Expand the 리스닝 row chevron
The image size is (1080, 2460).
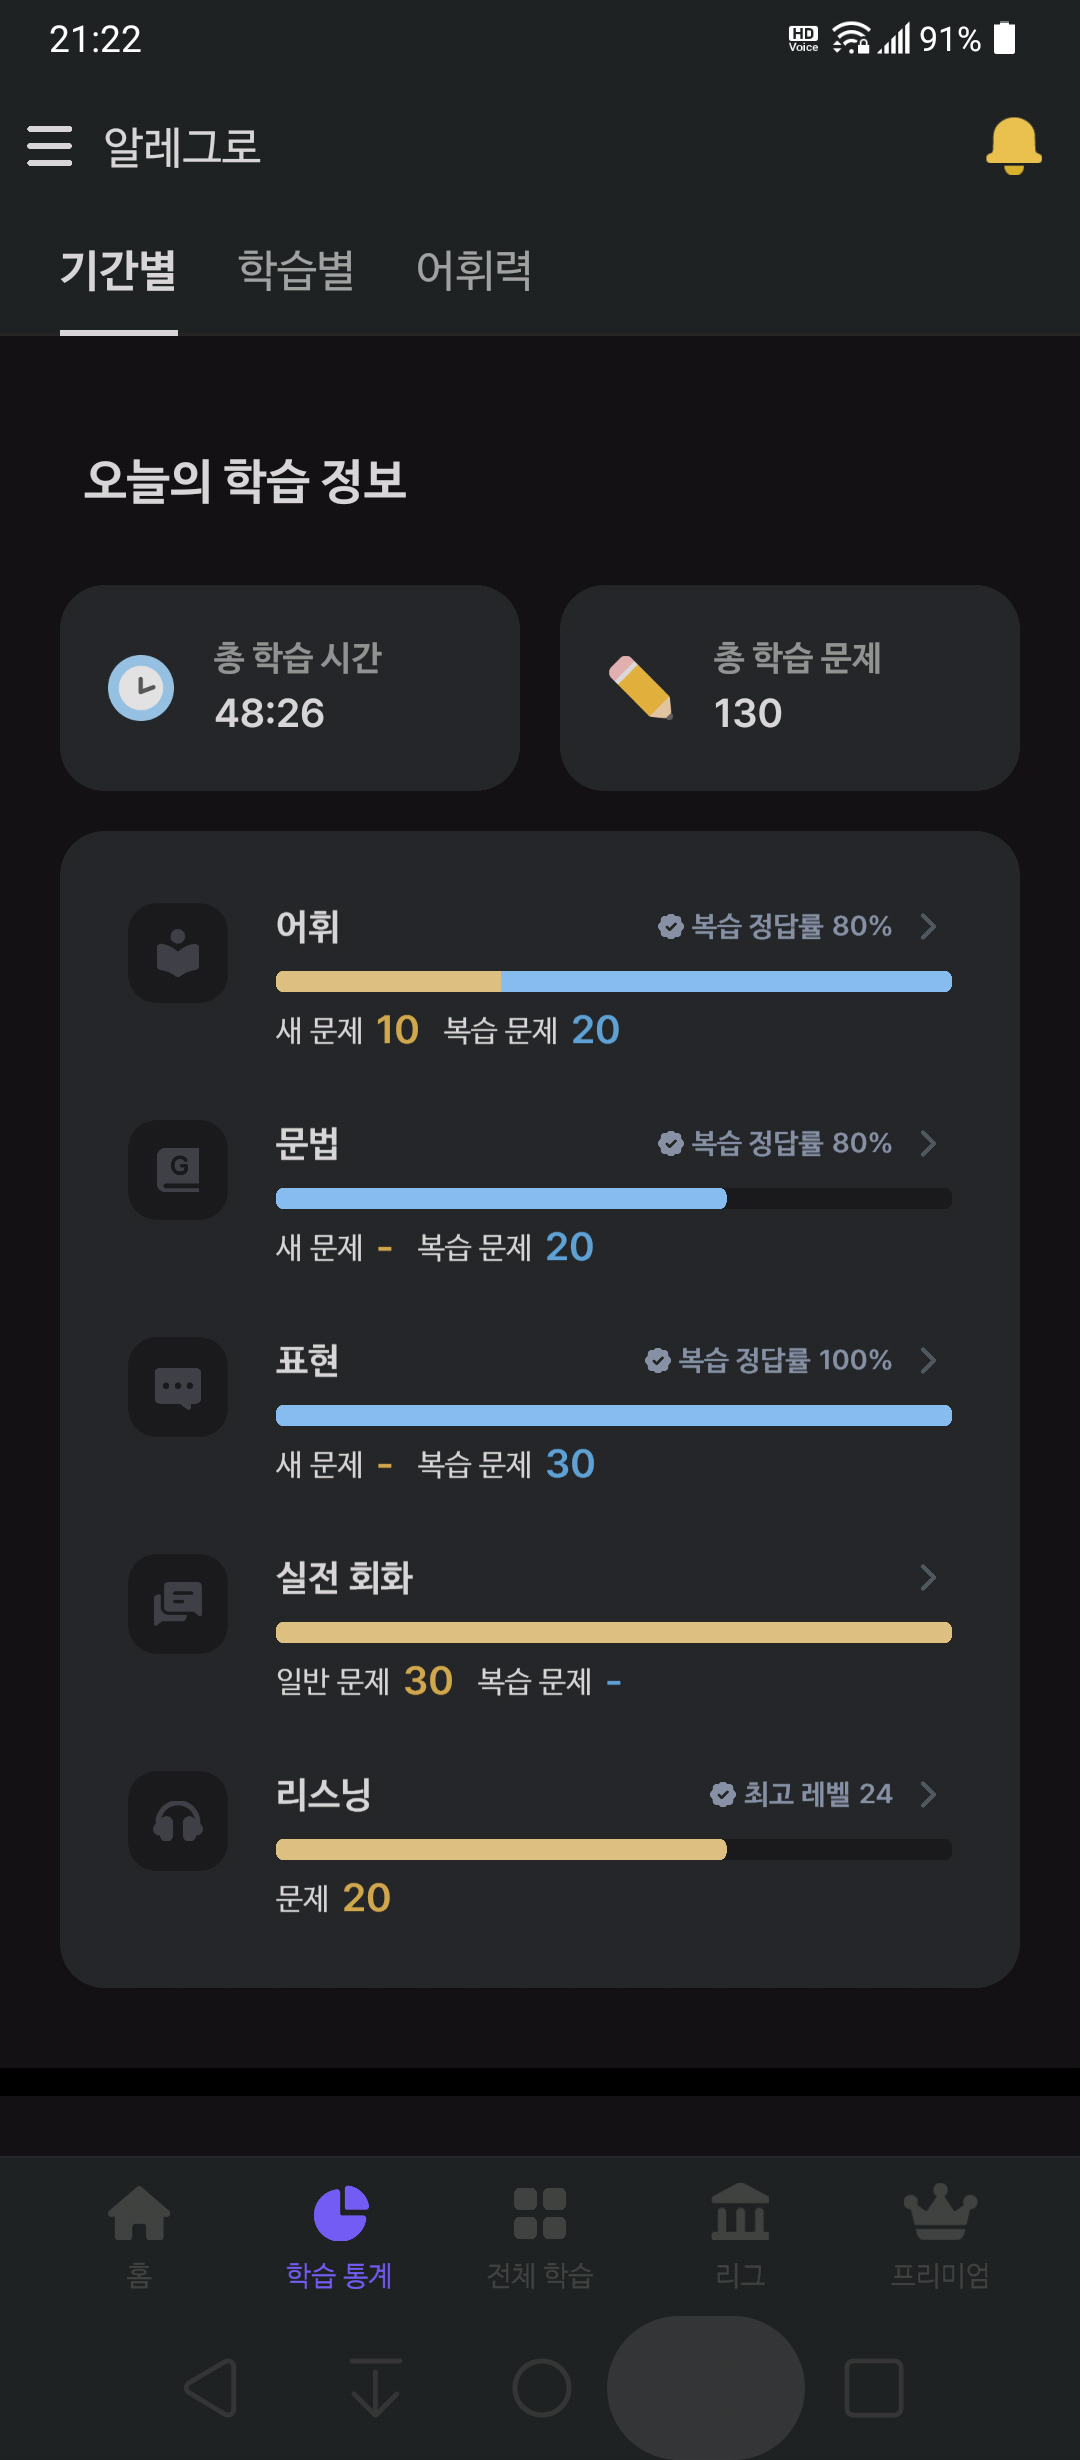click(928, 1794)
